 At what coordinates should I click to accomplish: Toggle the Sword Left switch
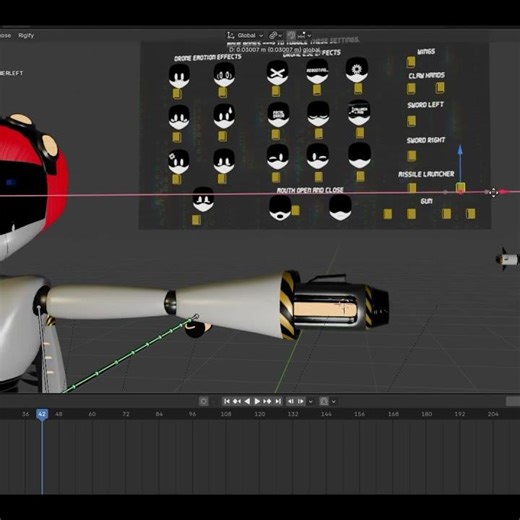(x=411, y=121)
